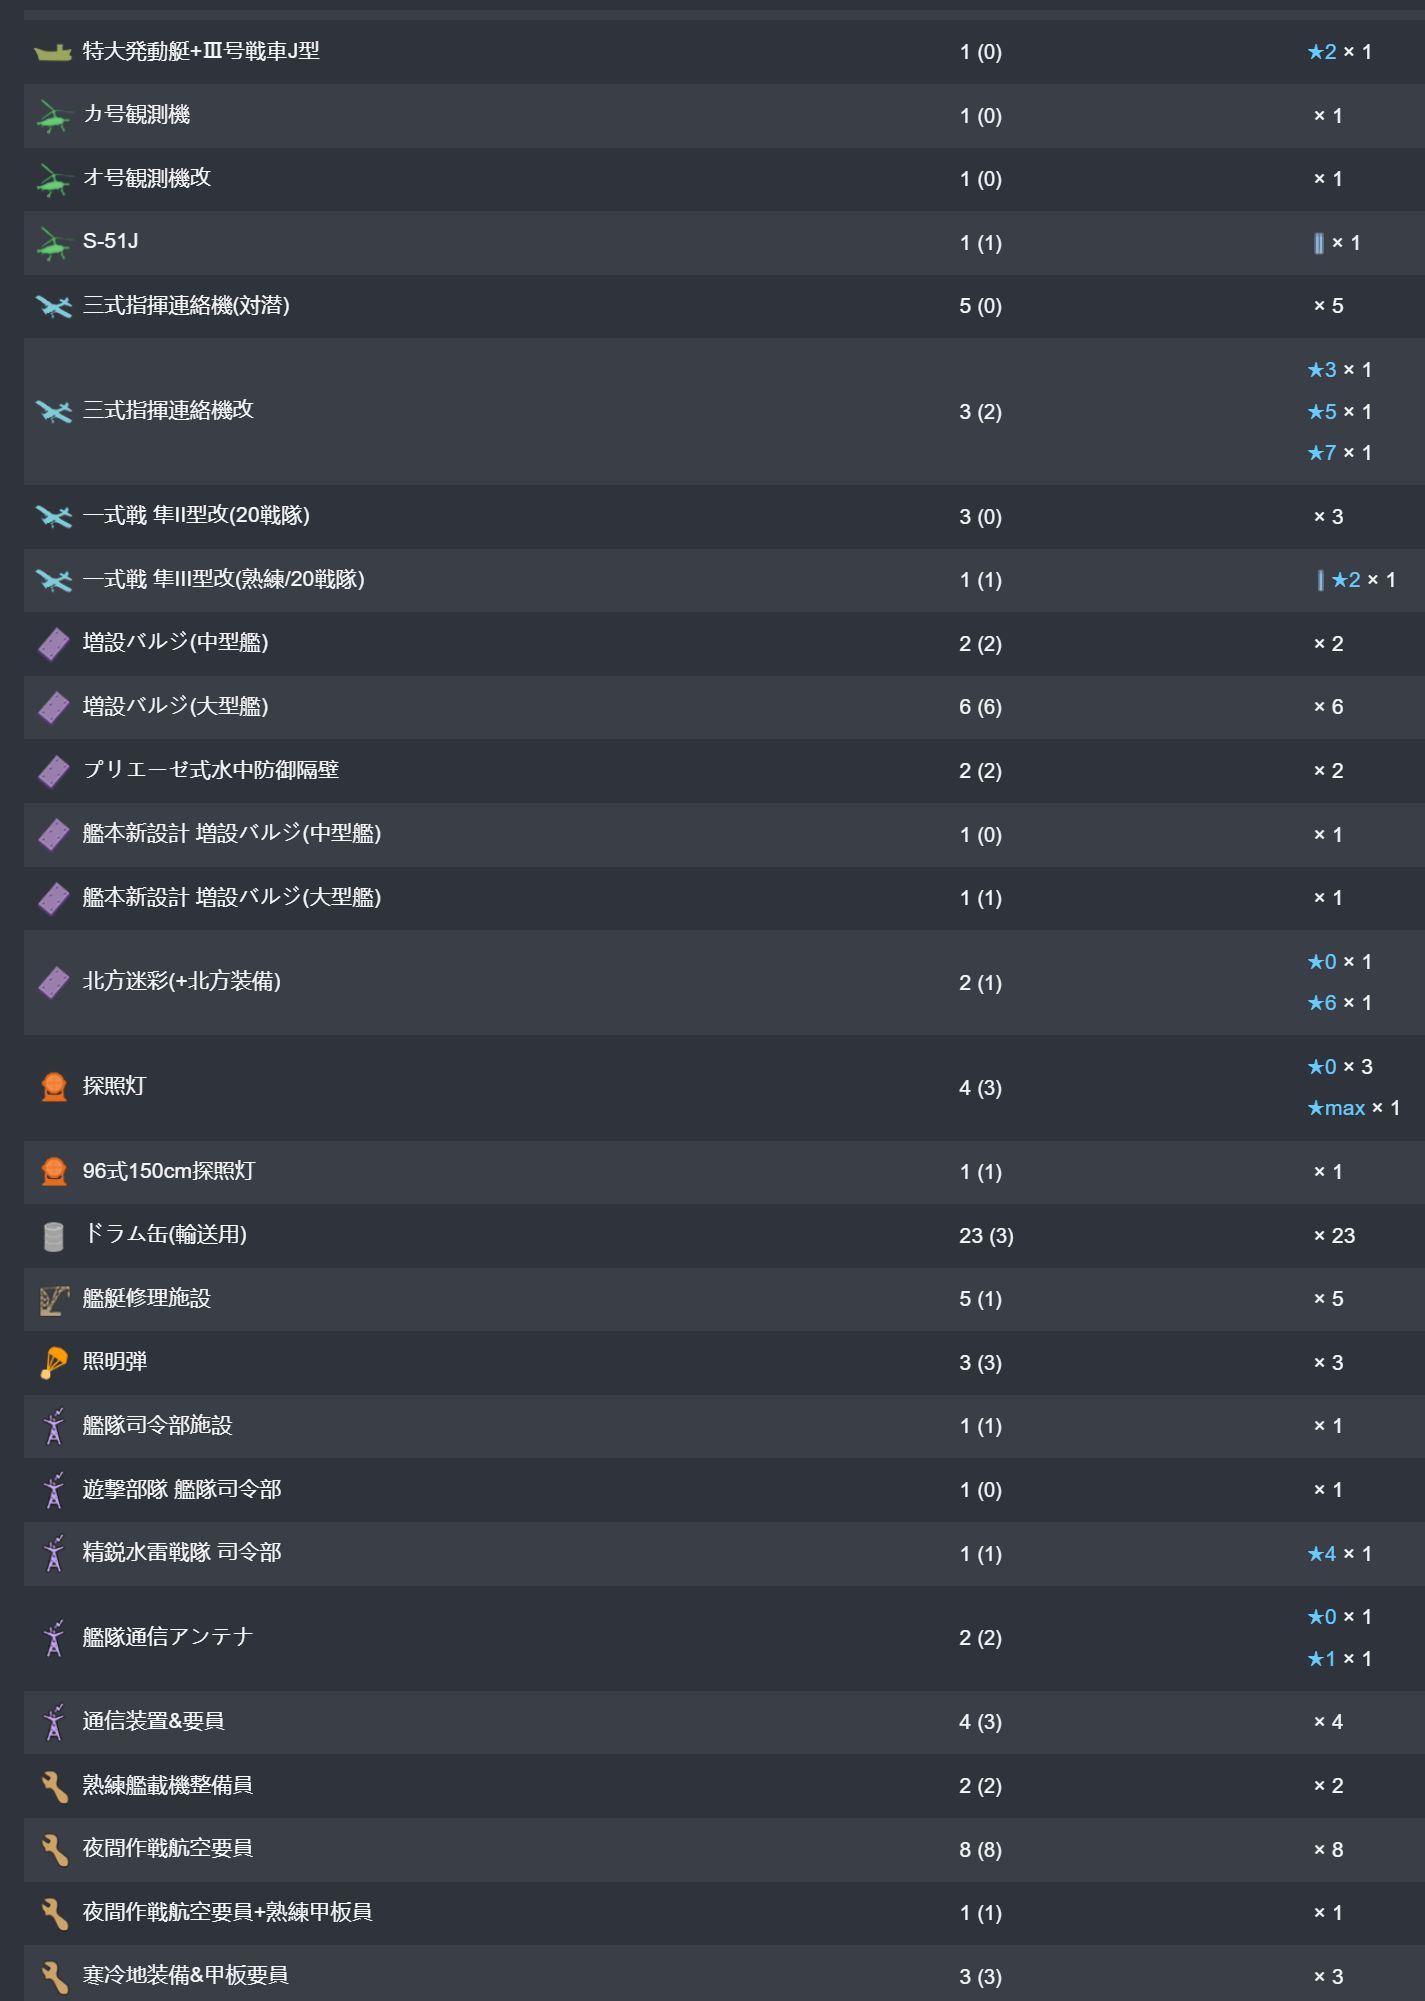Click the wrench icon beside 寒冷地装備&甲板要員

click(x=53, y=1976)
